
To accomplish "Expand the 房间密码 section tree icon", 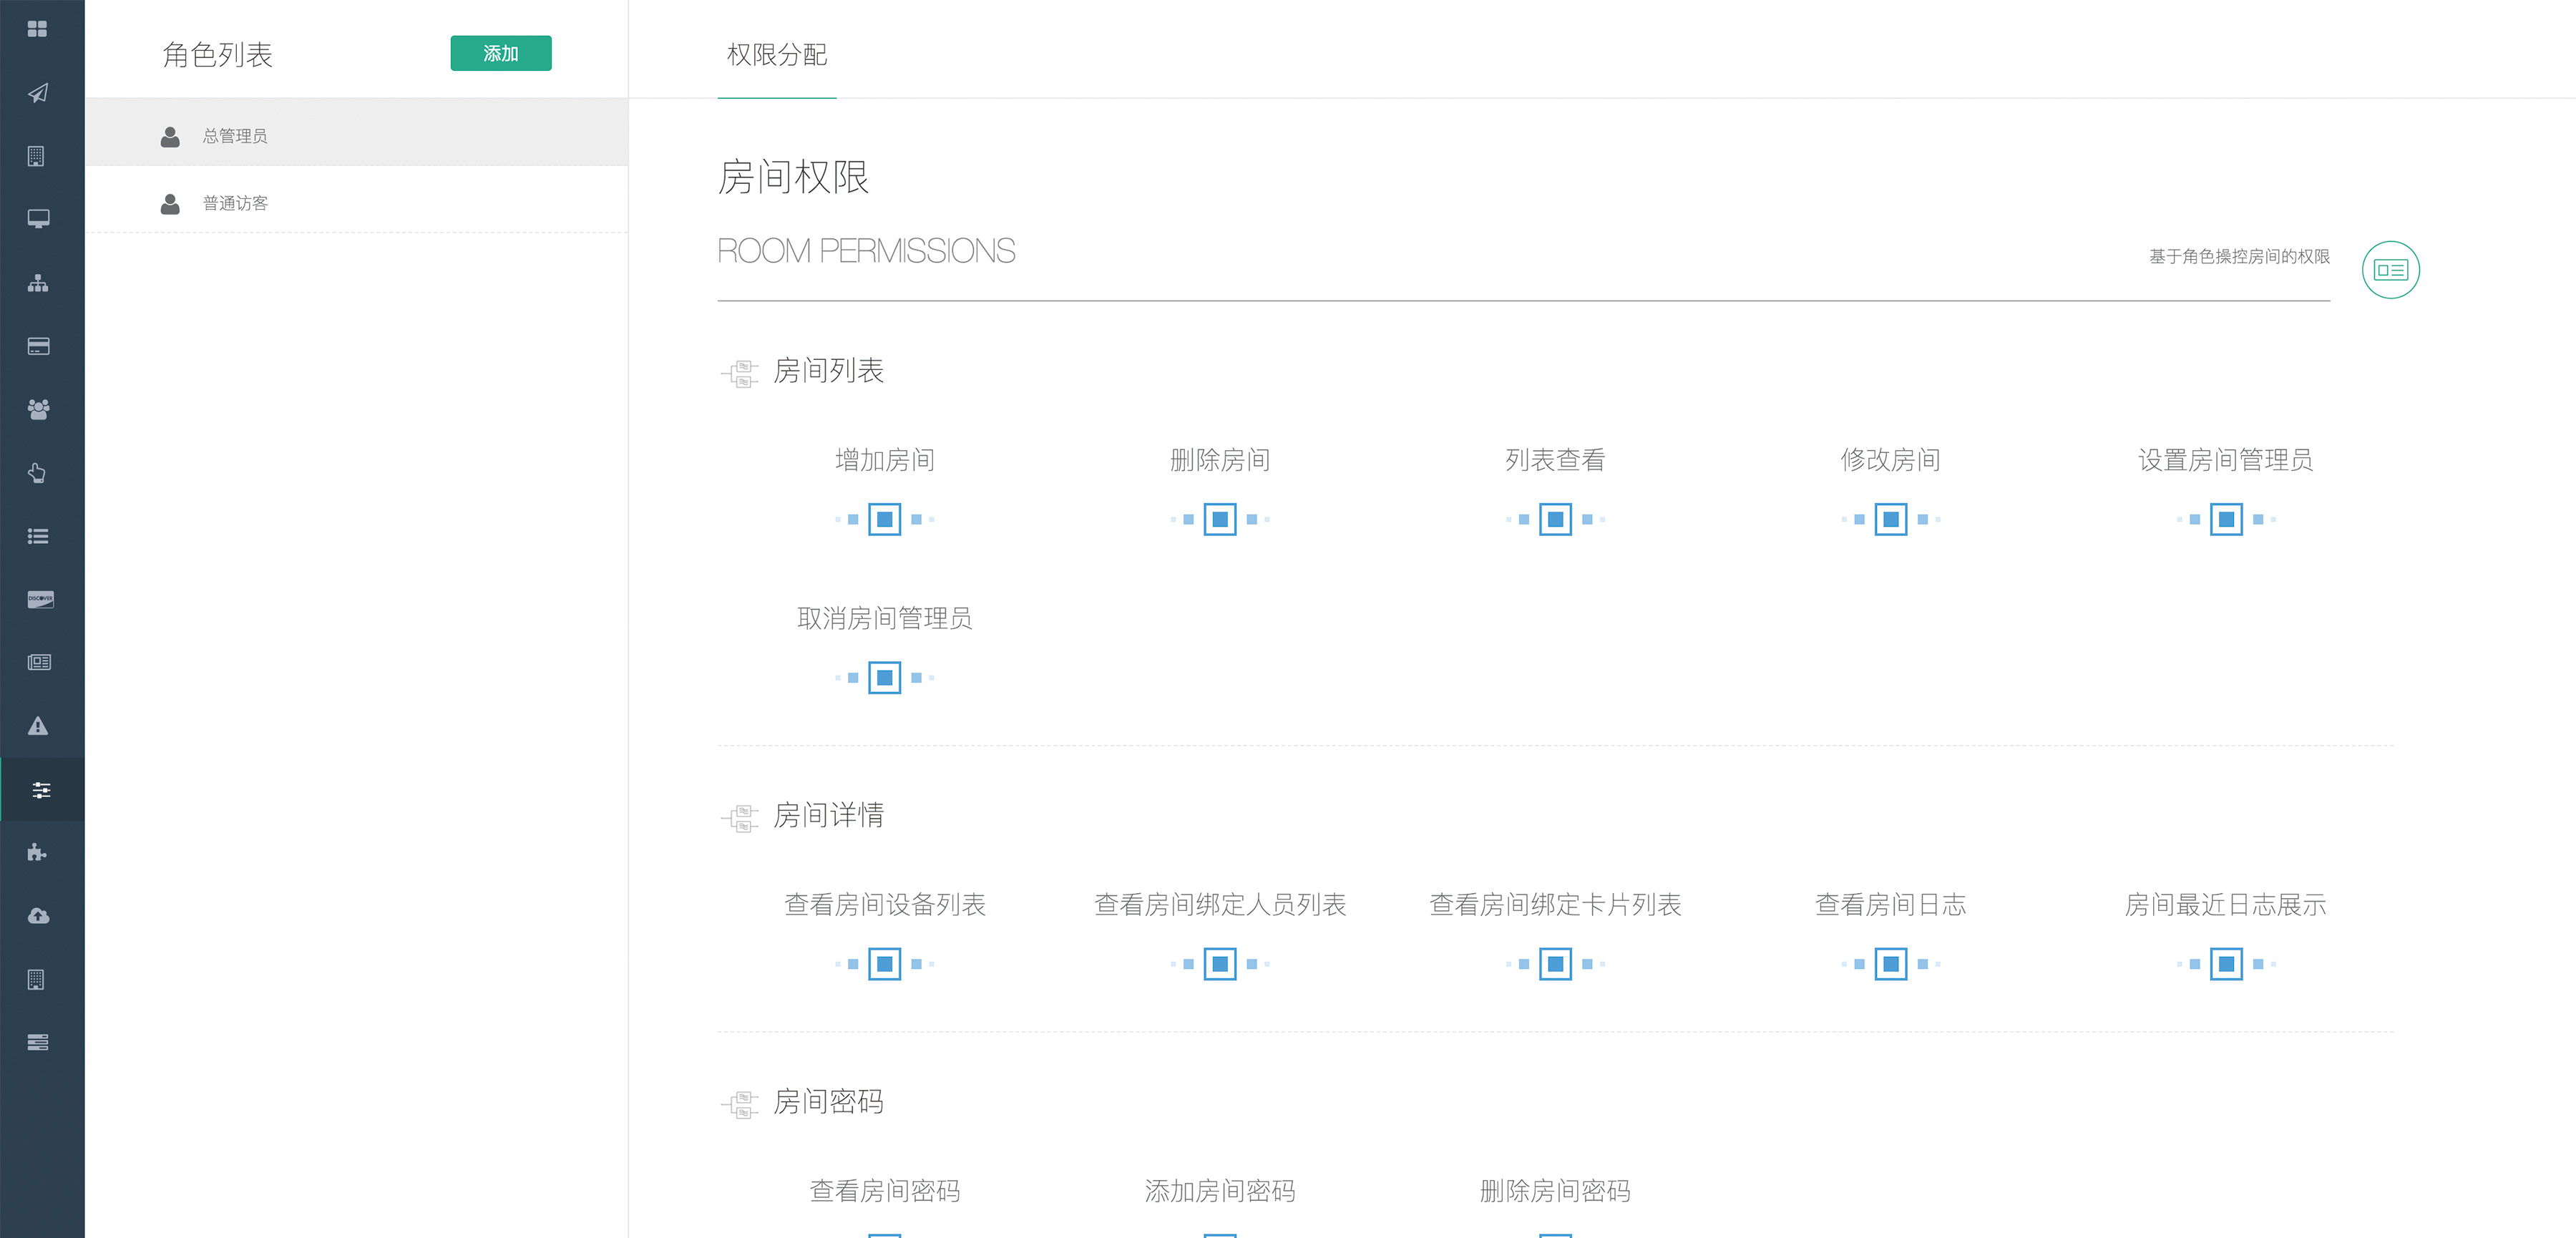I will click(740, 1104).
